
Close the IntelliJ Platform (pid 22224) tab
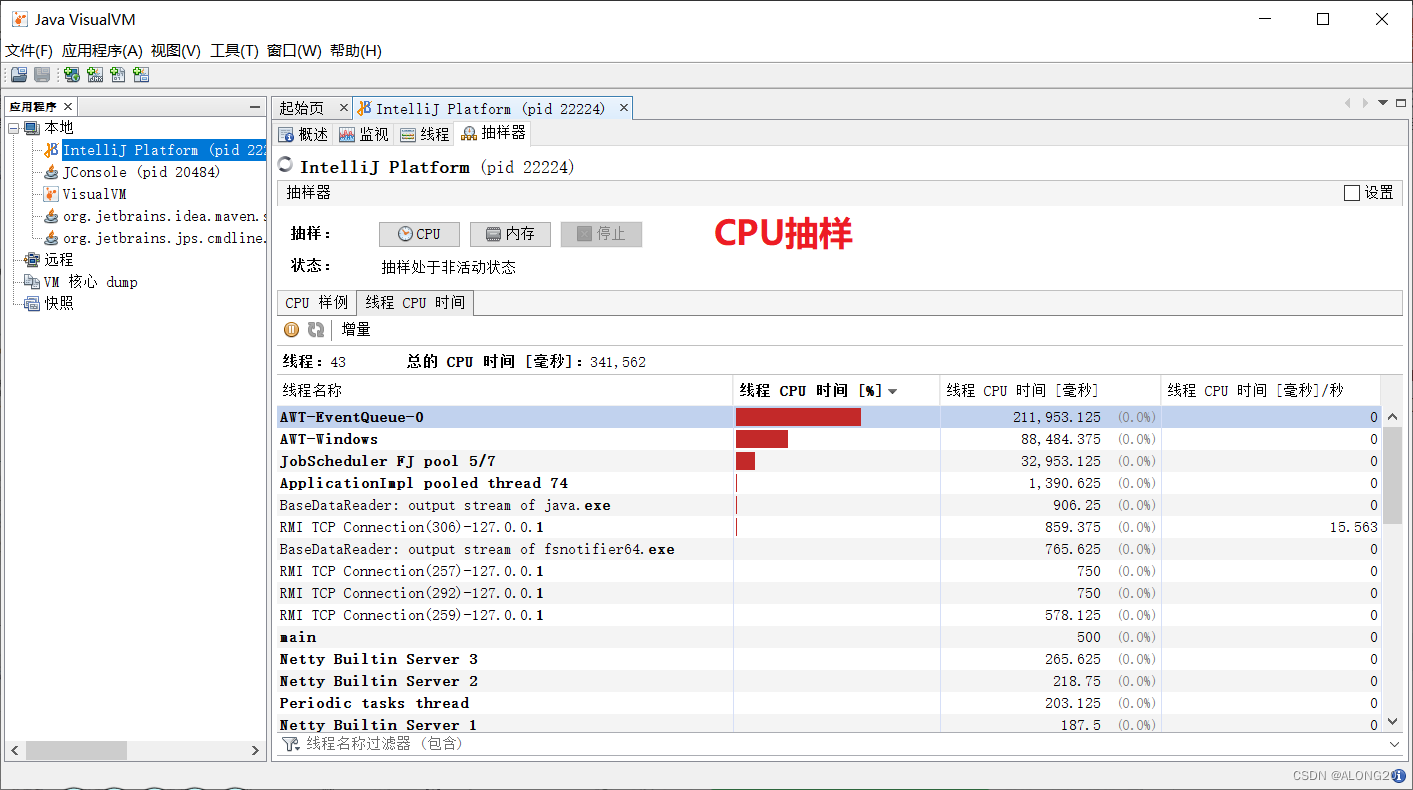click(624, 108)
